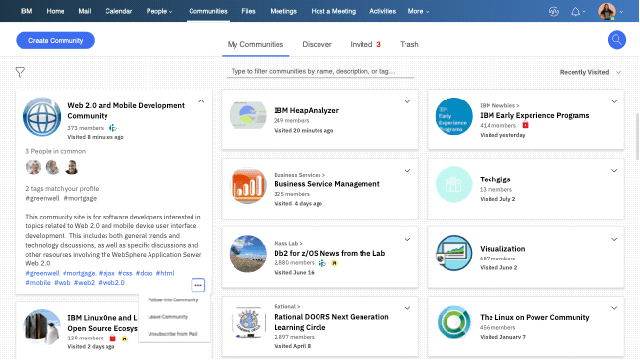Click the blue icon next to 373 members
Screen dimensions: 640x360
(113, 128)
